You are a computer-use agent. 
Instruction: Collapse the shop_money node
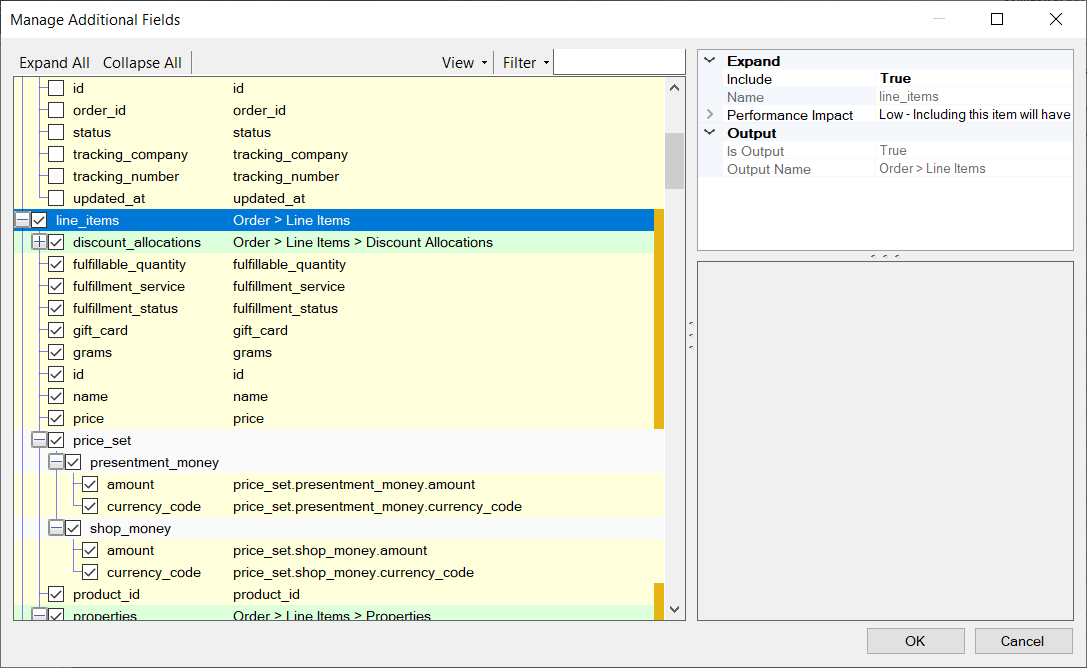pyautogui.click(x=57, y=528)
